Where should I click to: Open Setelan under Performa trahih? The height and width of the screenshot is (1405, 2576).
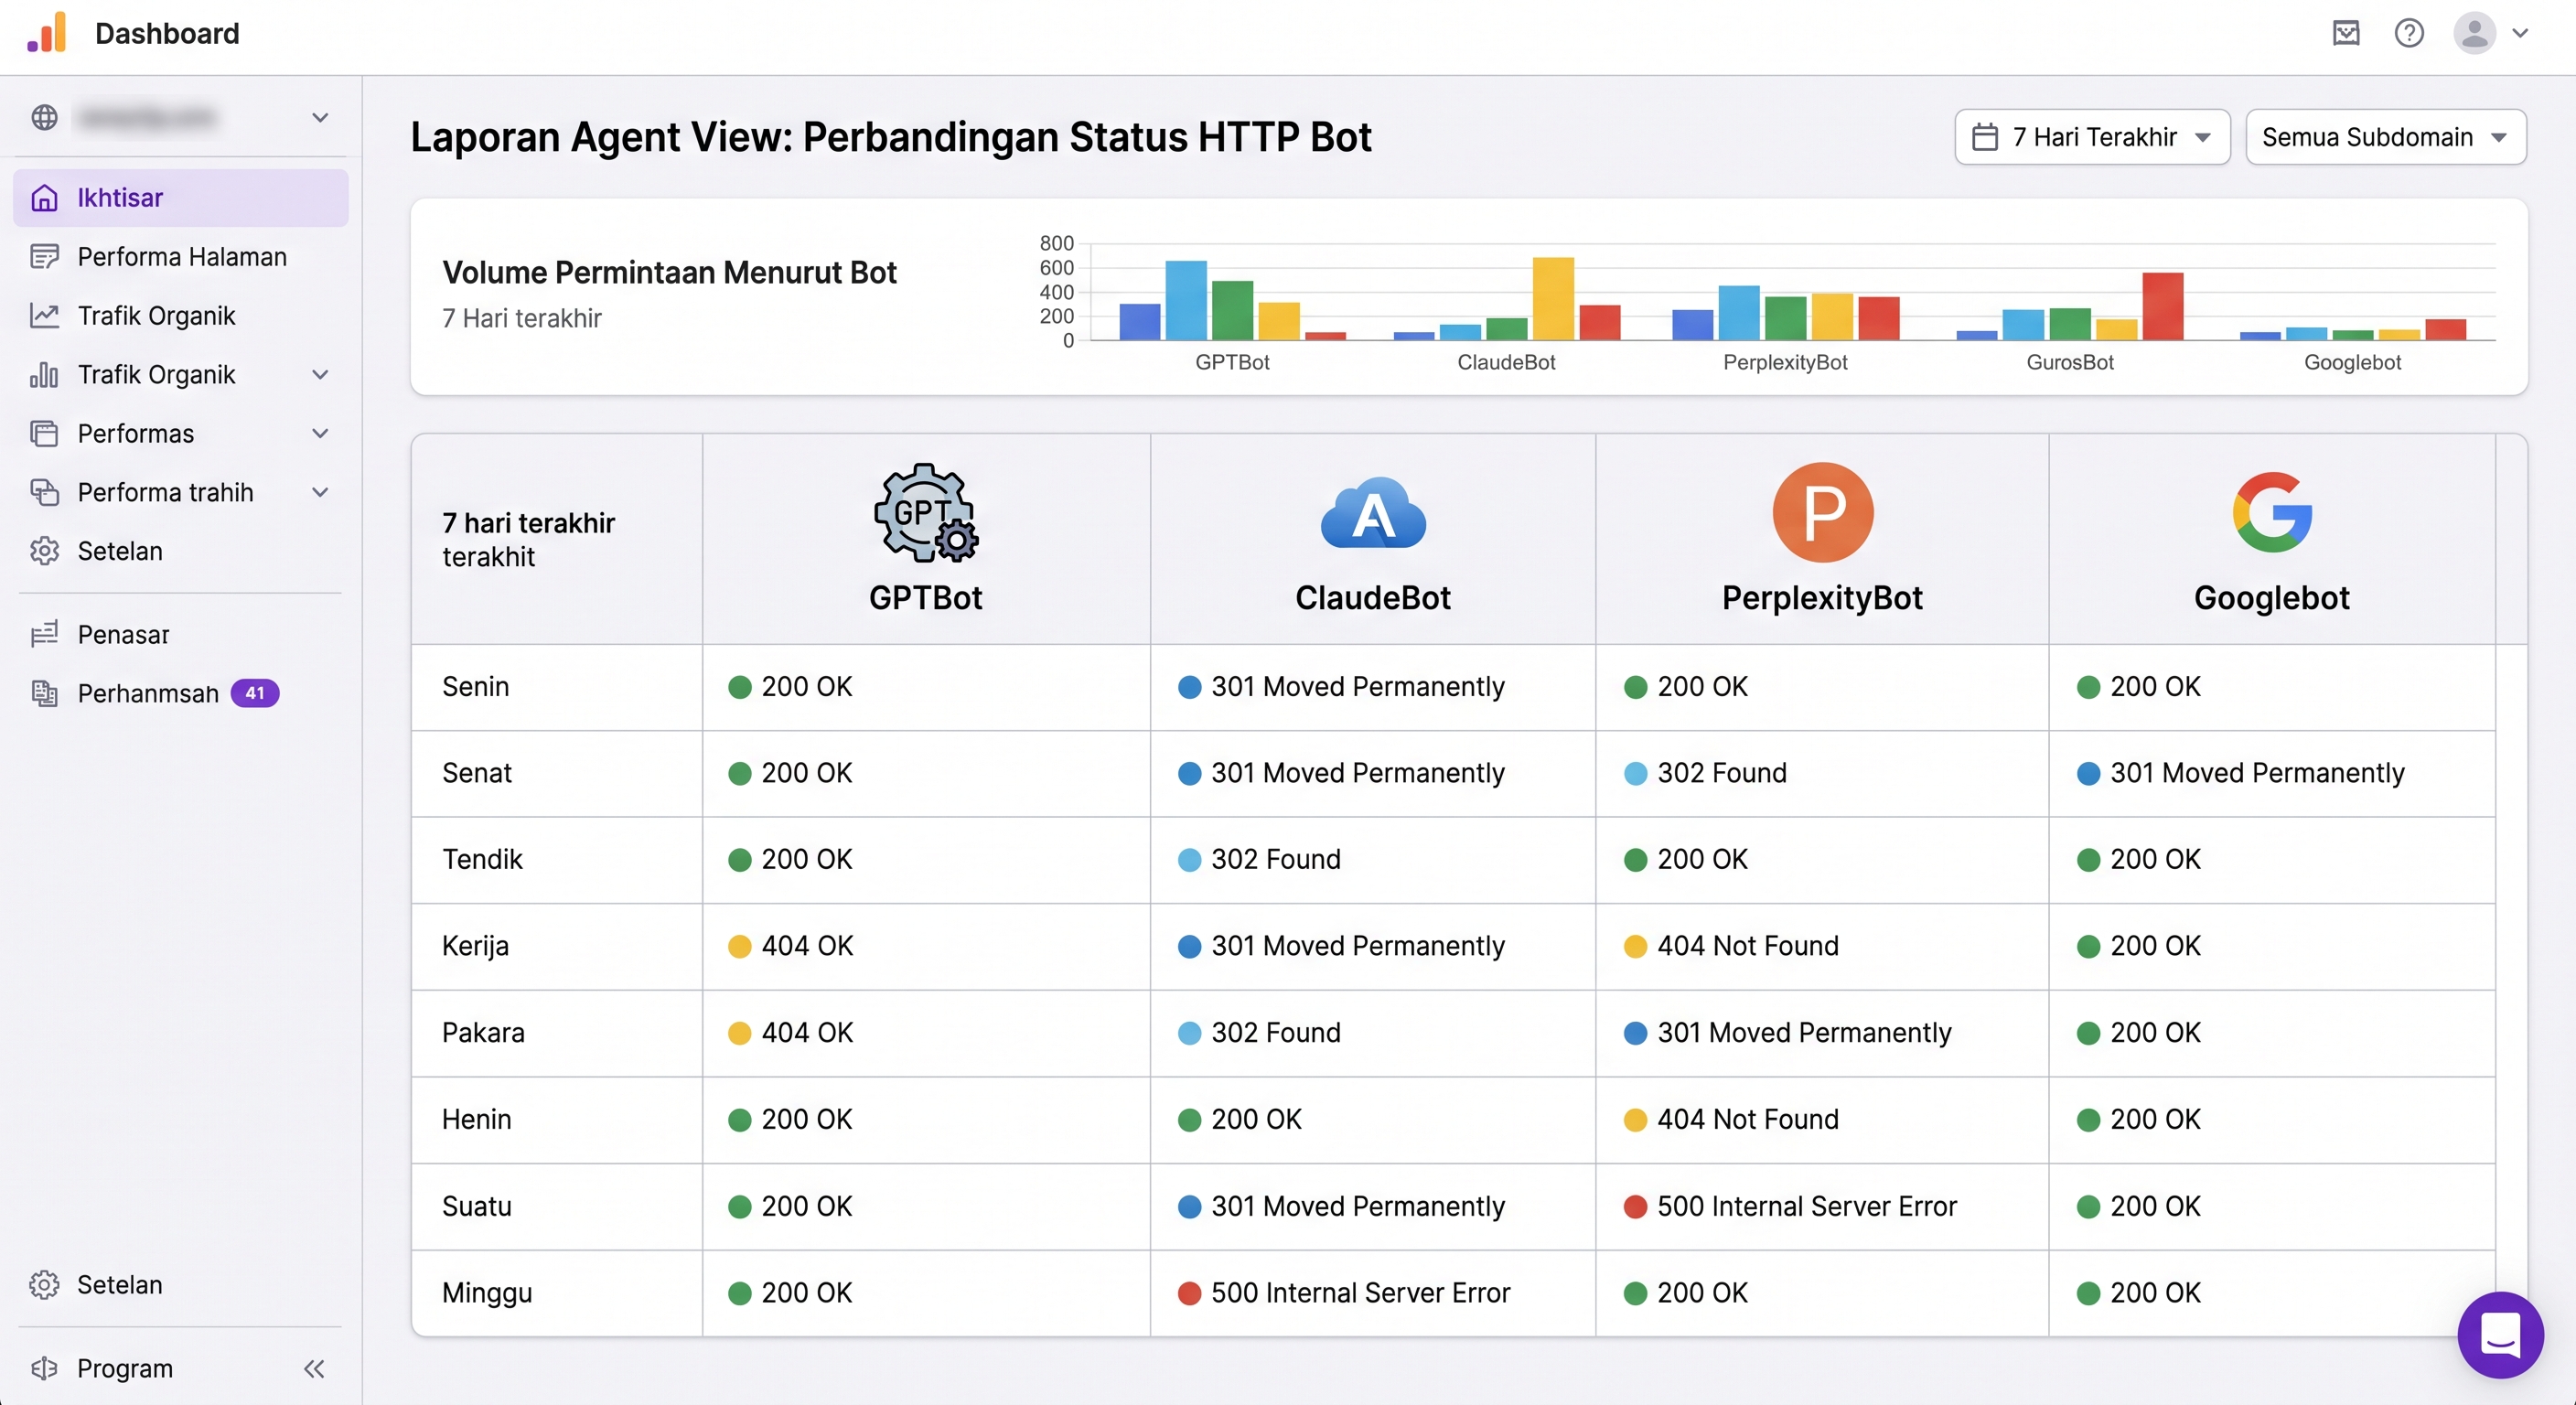181,551
